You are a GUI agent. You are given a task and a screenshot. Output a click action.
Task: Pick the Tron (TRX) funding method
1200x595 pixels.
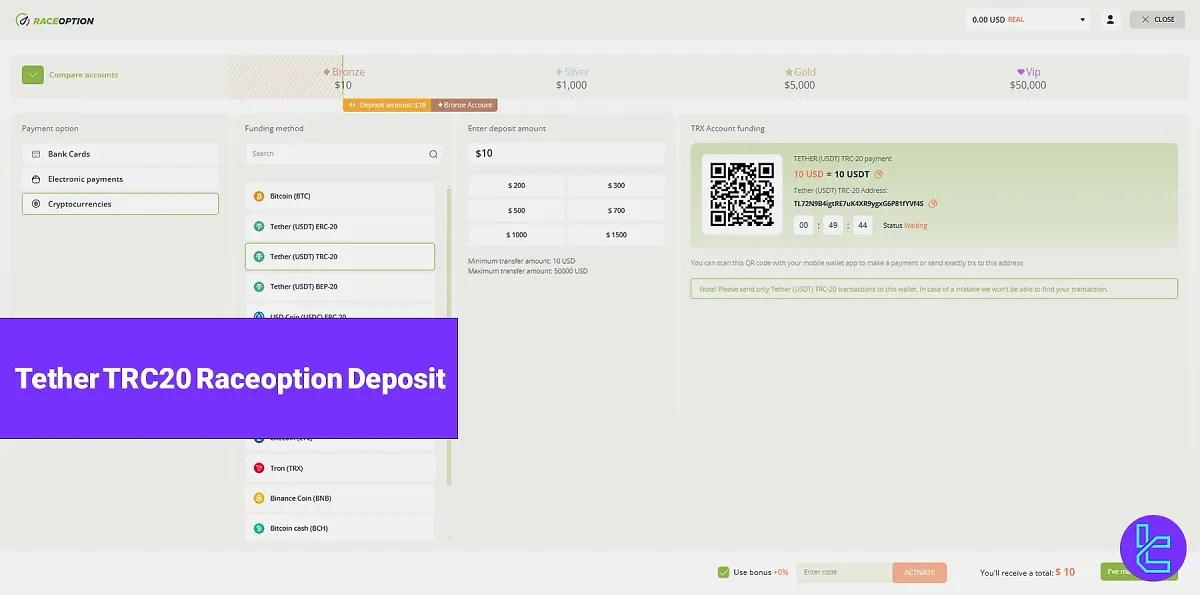pos(340,467)
